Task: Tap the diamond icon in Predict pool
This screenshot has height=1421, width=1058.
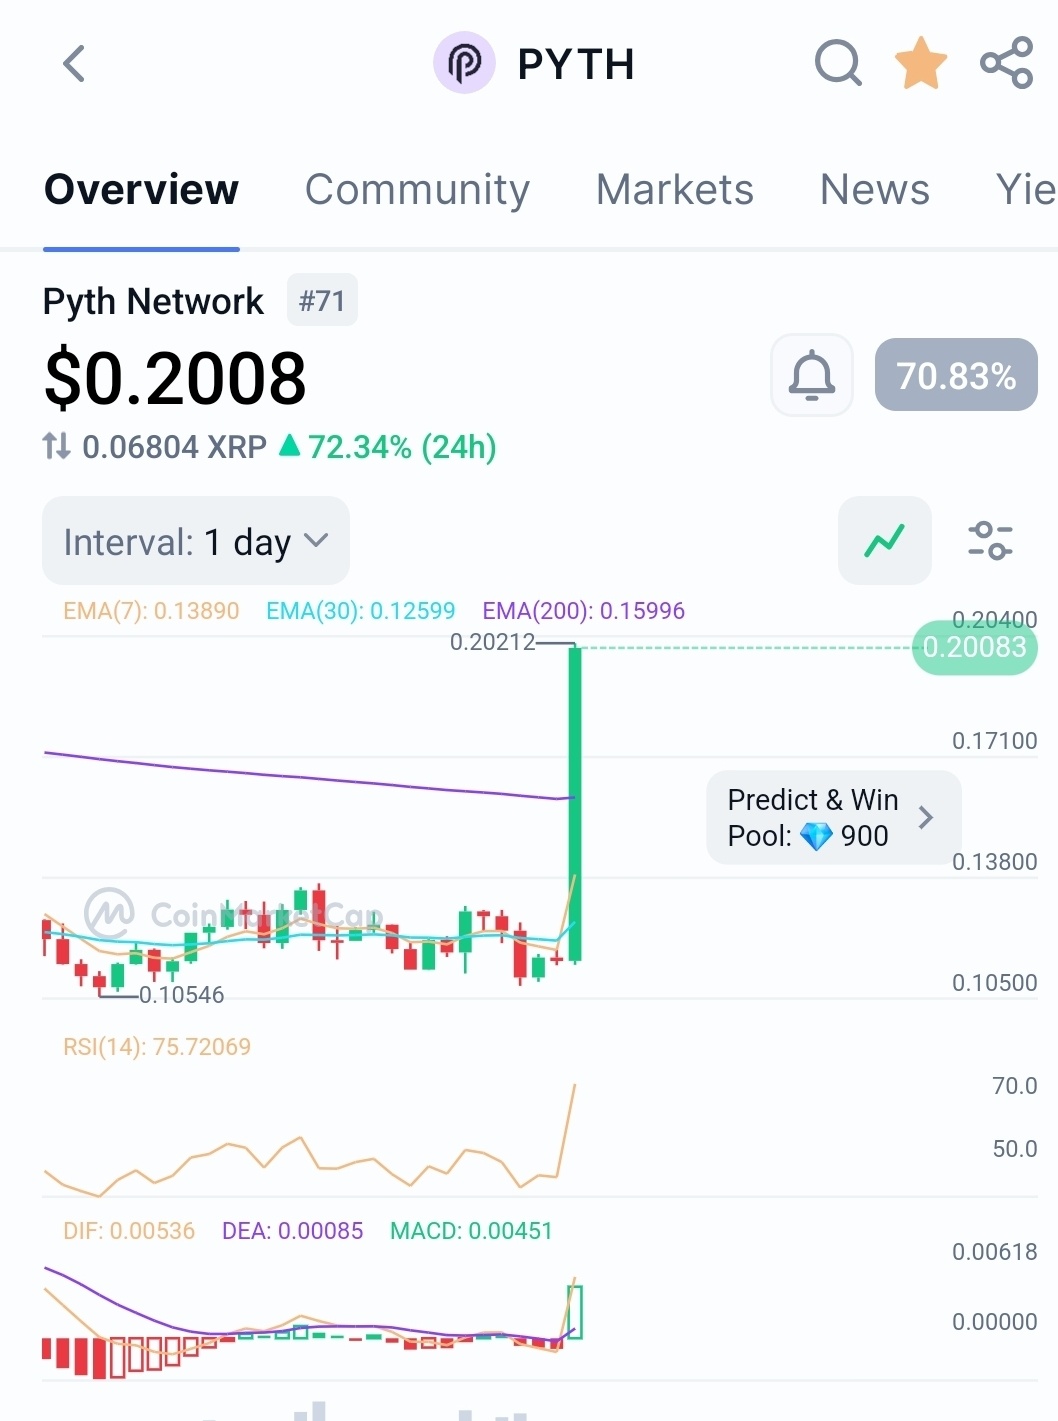Action: point(816,836)
